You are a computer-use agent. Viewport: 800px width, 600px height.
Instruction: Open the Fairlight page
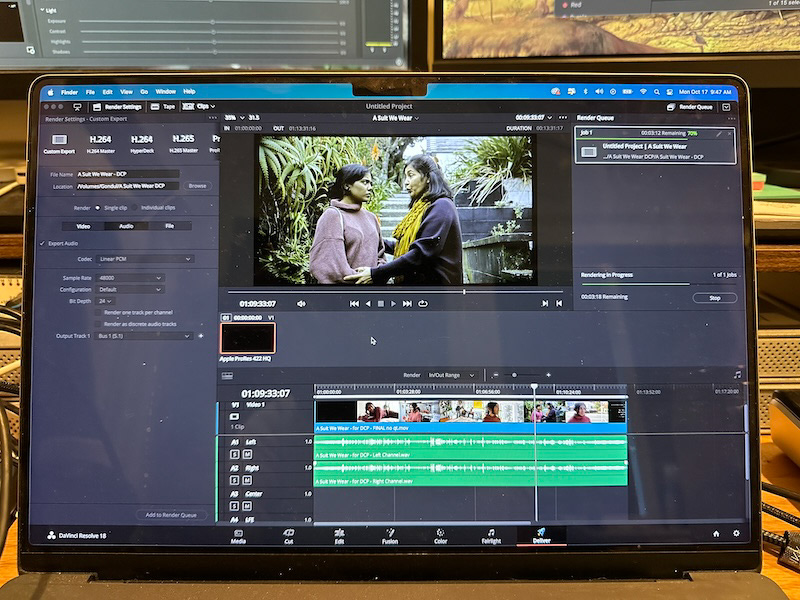tap(491, 536)
